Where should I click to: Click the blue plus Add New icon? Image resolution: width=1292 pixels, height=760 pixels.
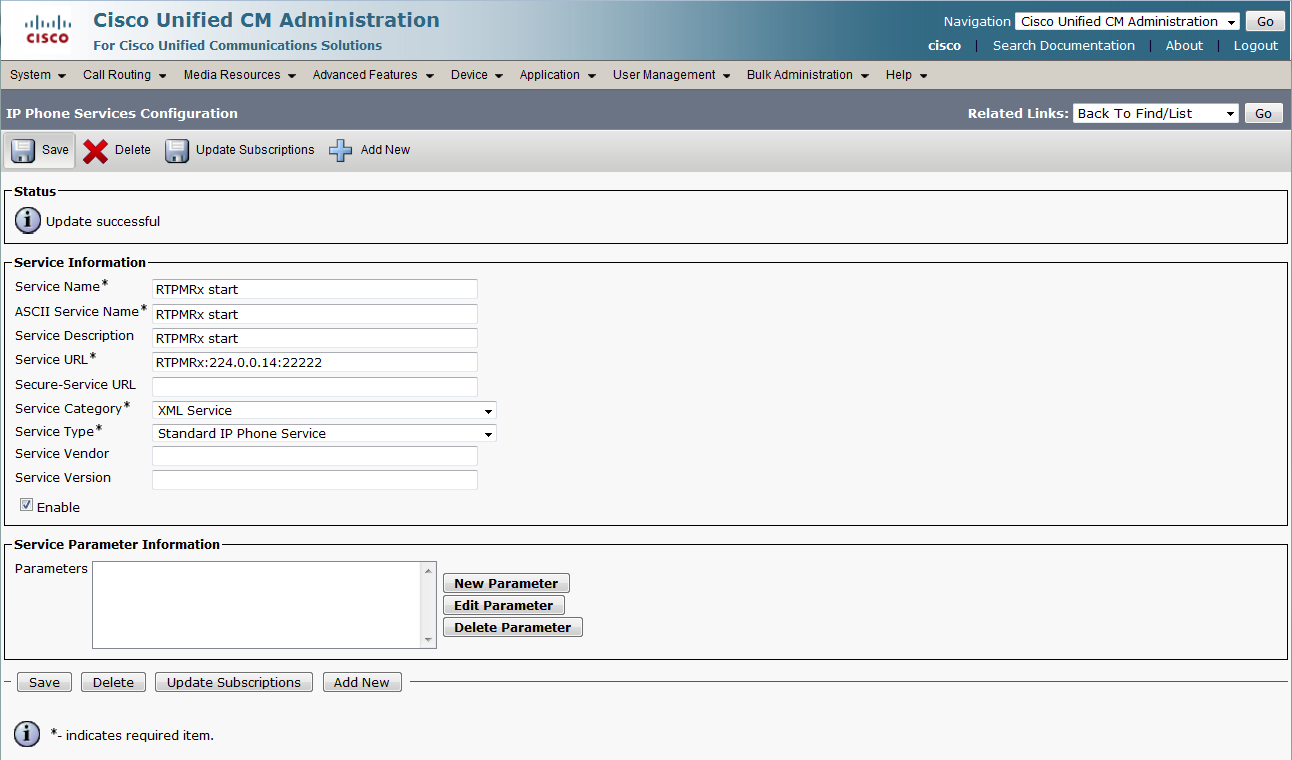pos(341,150)
